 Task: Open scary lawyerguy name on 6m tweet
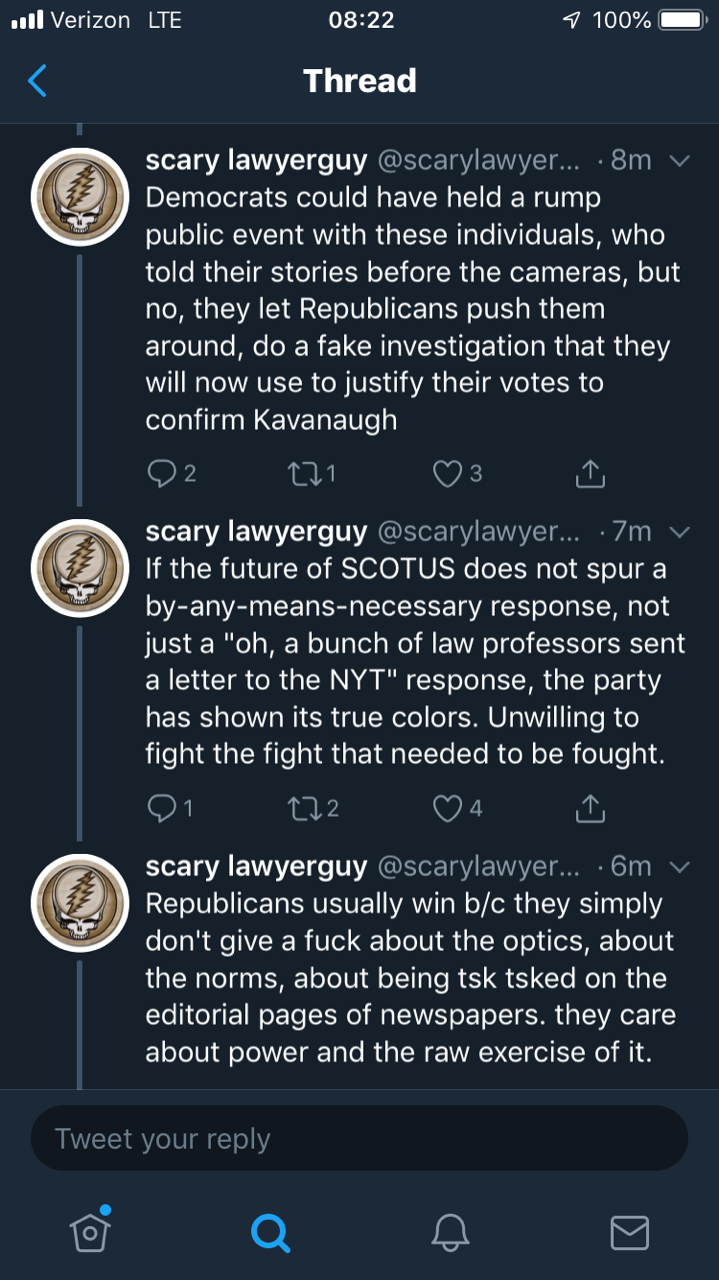256,866
